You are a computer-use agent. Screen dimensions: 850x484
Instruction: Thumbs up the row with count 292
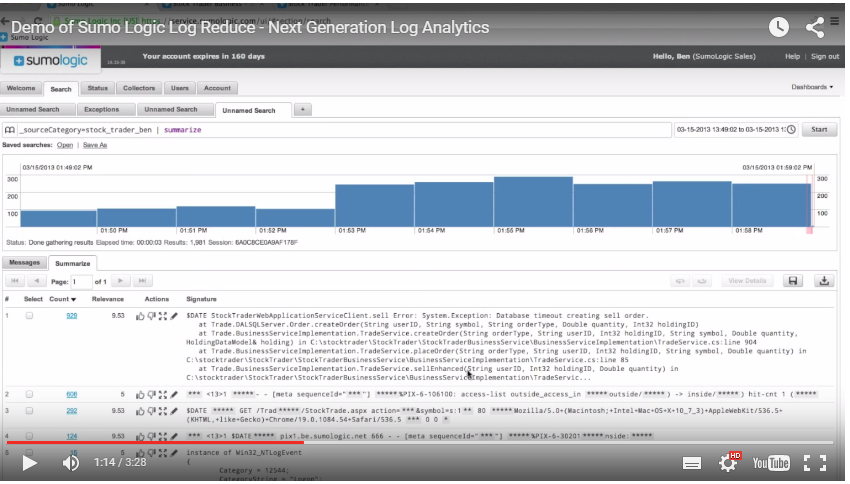point(140,411)
